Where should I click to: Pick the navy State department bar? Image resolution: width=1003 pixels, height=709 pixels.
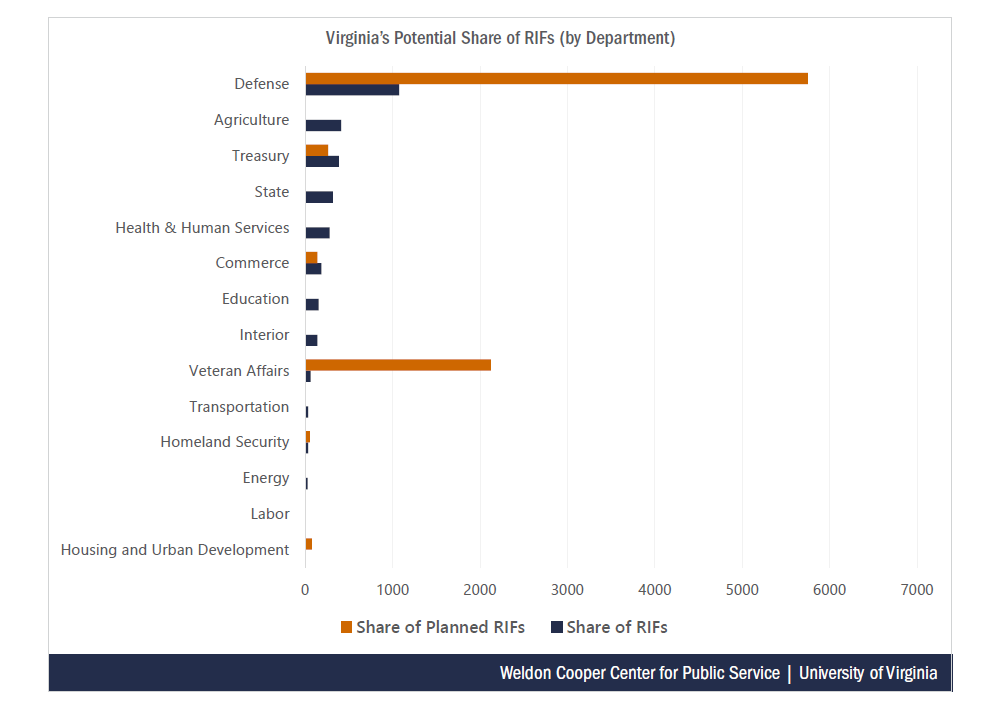point(319,197)
